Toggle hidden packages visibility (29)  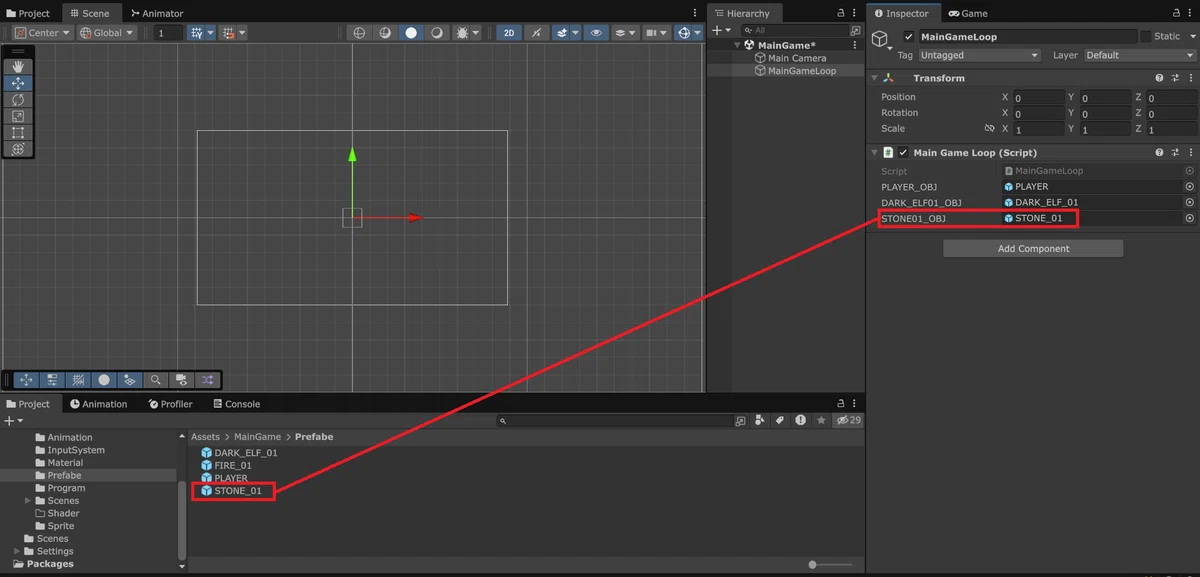coord(849,420)
